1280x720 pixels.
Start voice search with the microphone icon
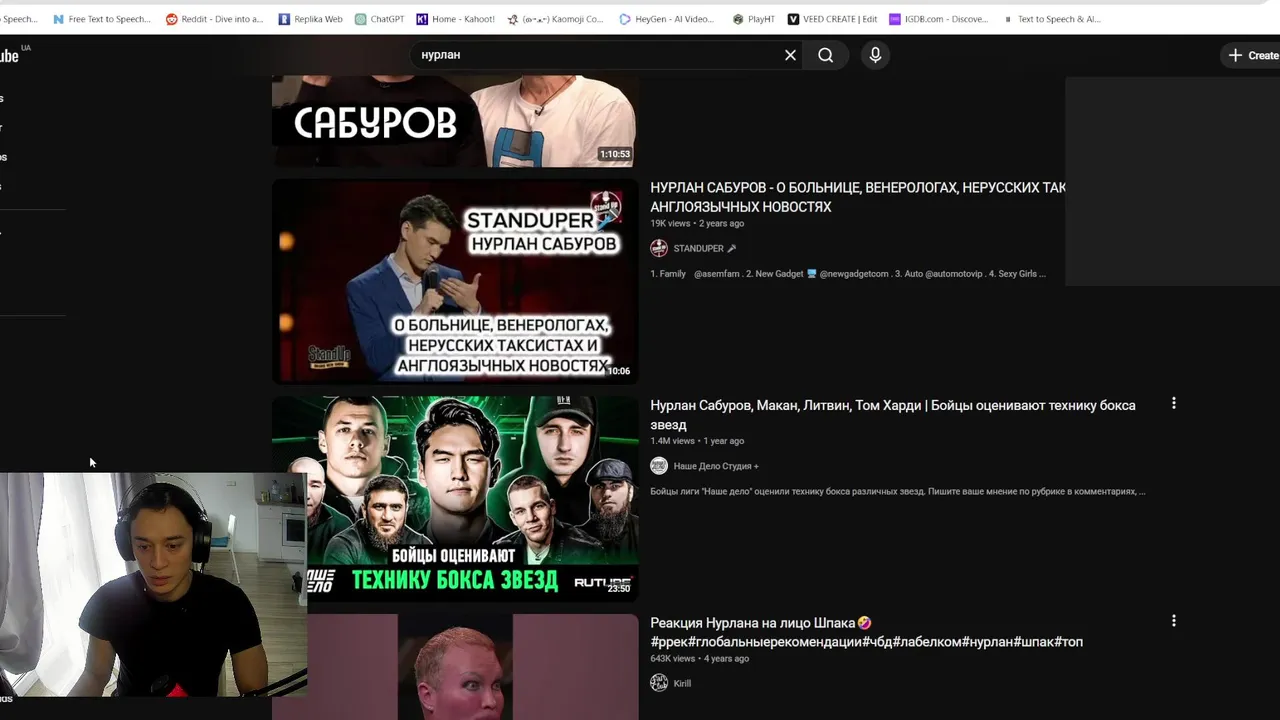point(875,55)
